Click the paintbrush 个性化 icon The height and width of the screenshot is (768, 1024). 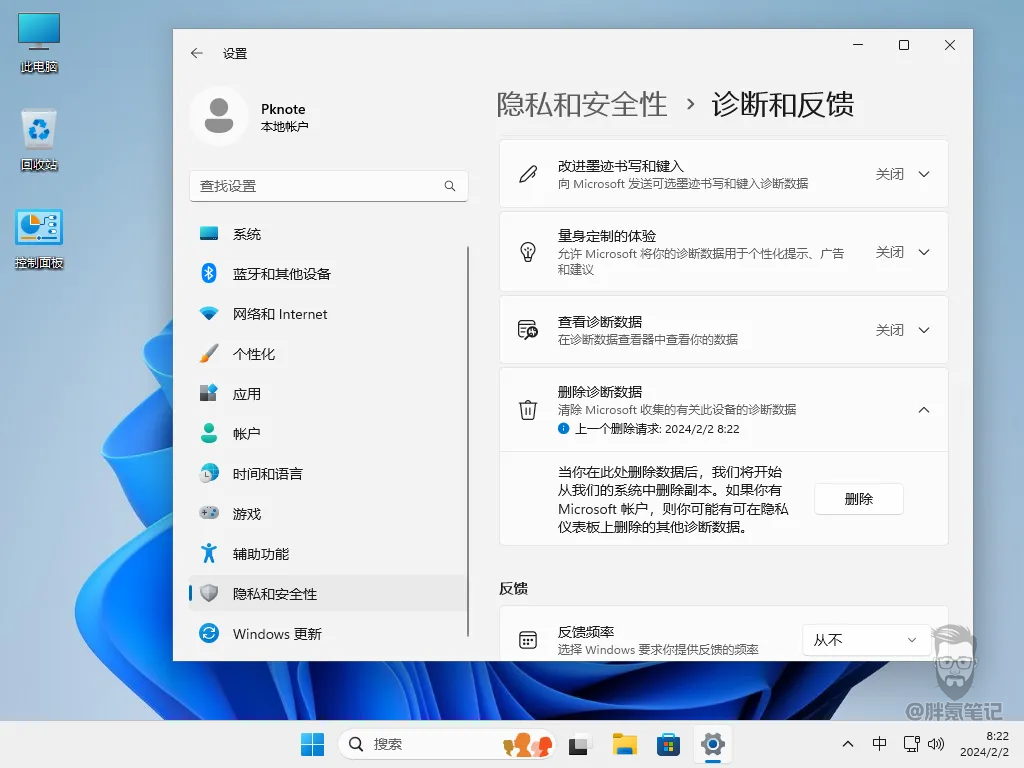pyautogui.click(x=209, y=354)
